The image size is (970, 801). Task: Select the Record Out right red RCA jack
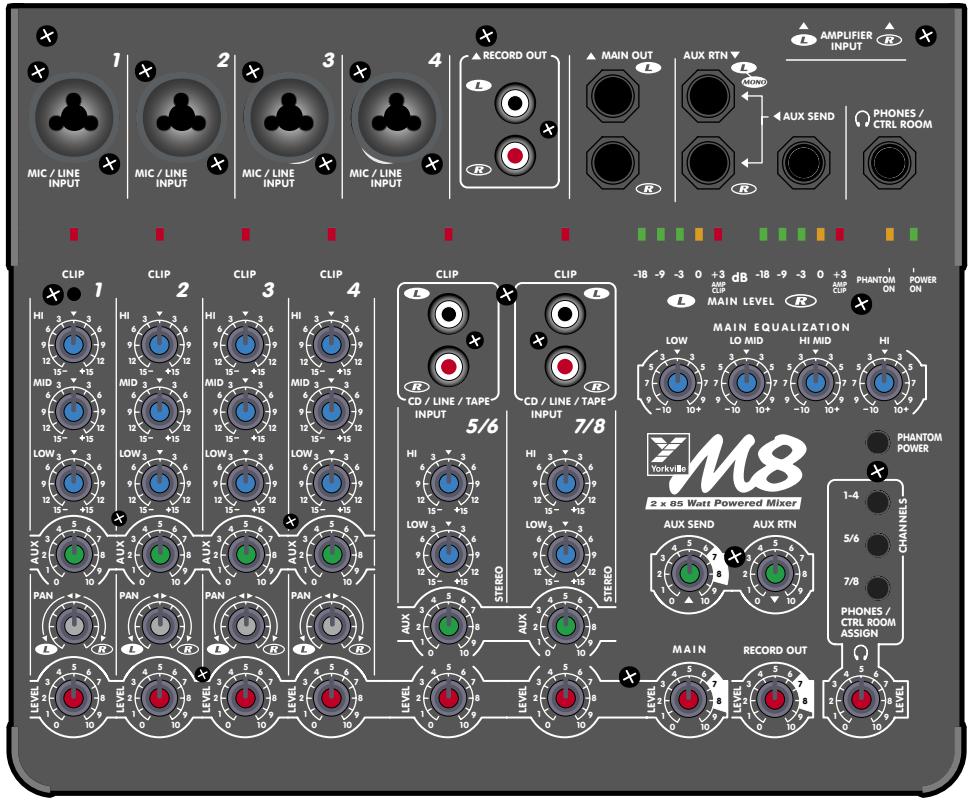click(x=515, y=155)
